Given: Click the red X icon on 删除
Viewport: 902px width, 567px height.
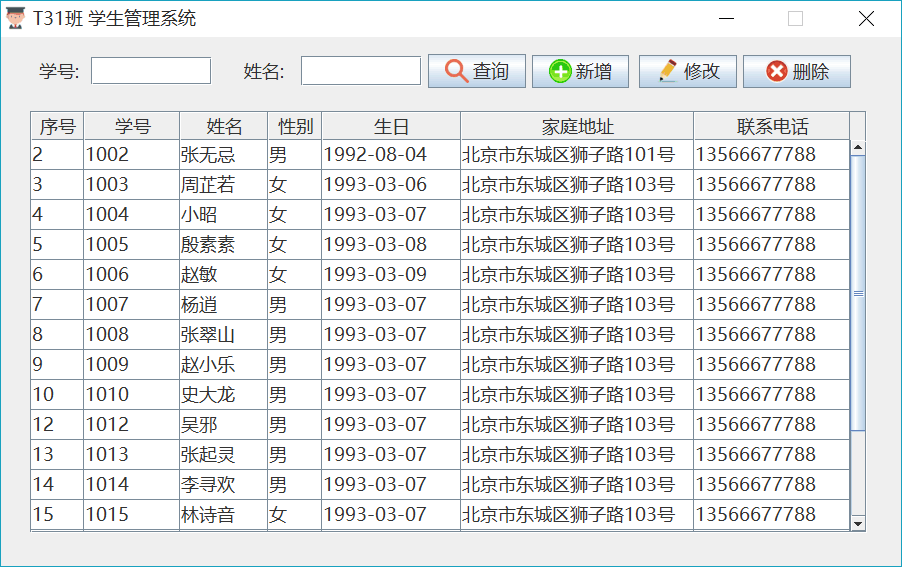Looking at the screenshot, I should [x=776, y=71].
